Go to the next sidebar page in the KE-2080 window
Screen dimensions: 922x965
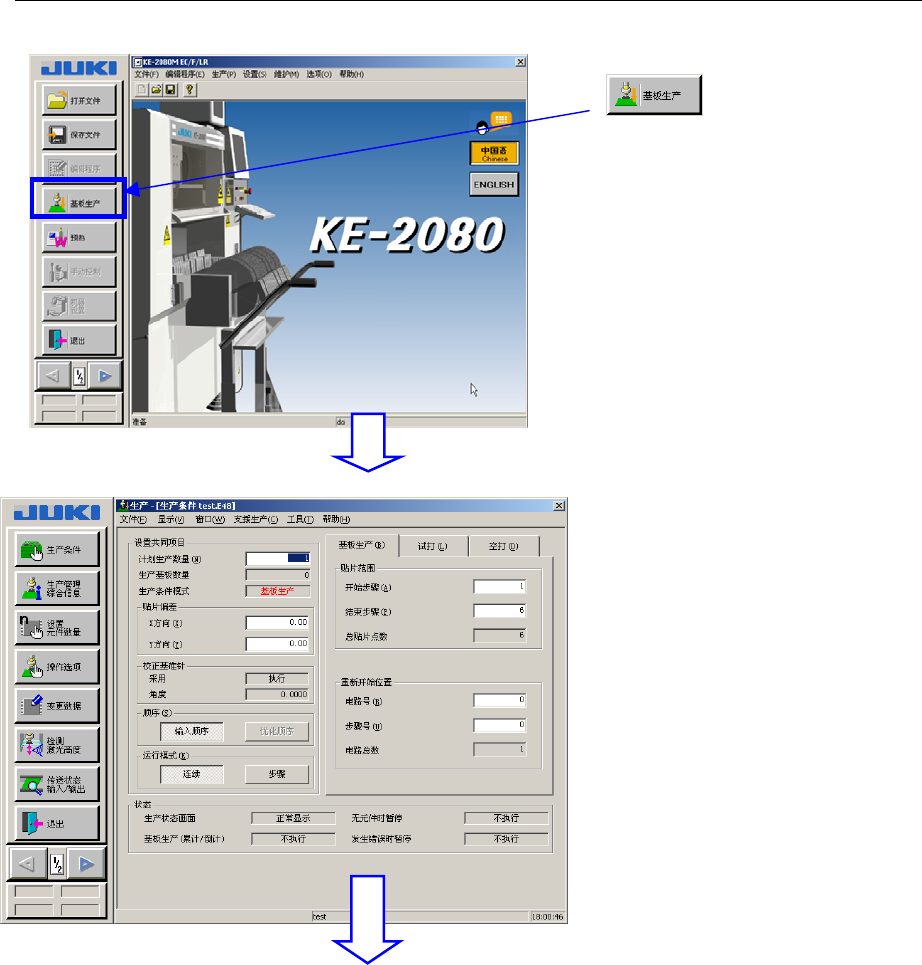[105, 376]
